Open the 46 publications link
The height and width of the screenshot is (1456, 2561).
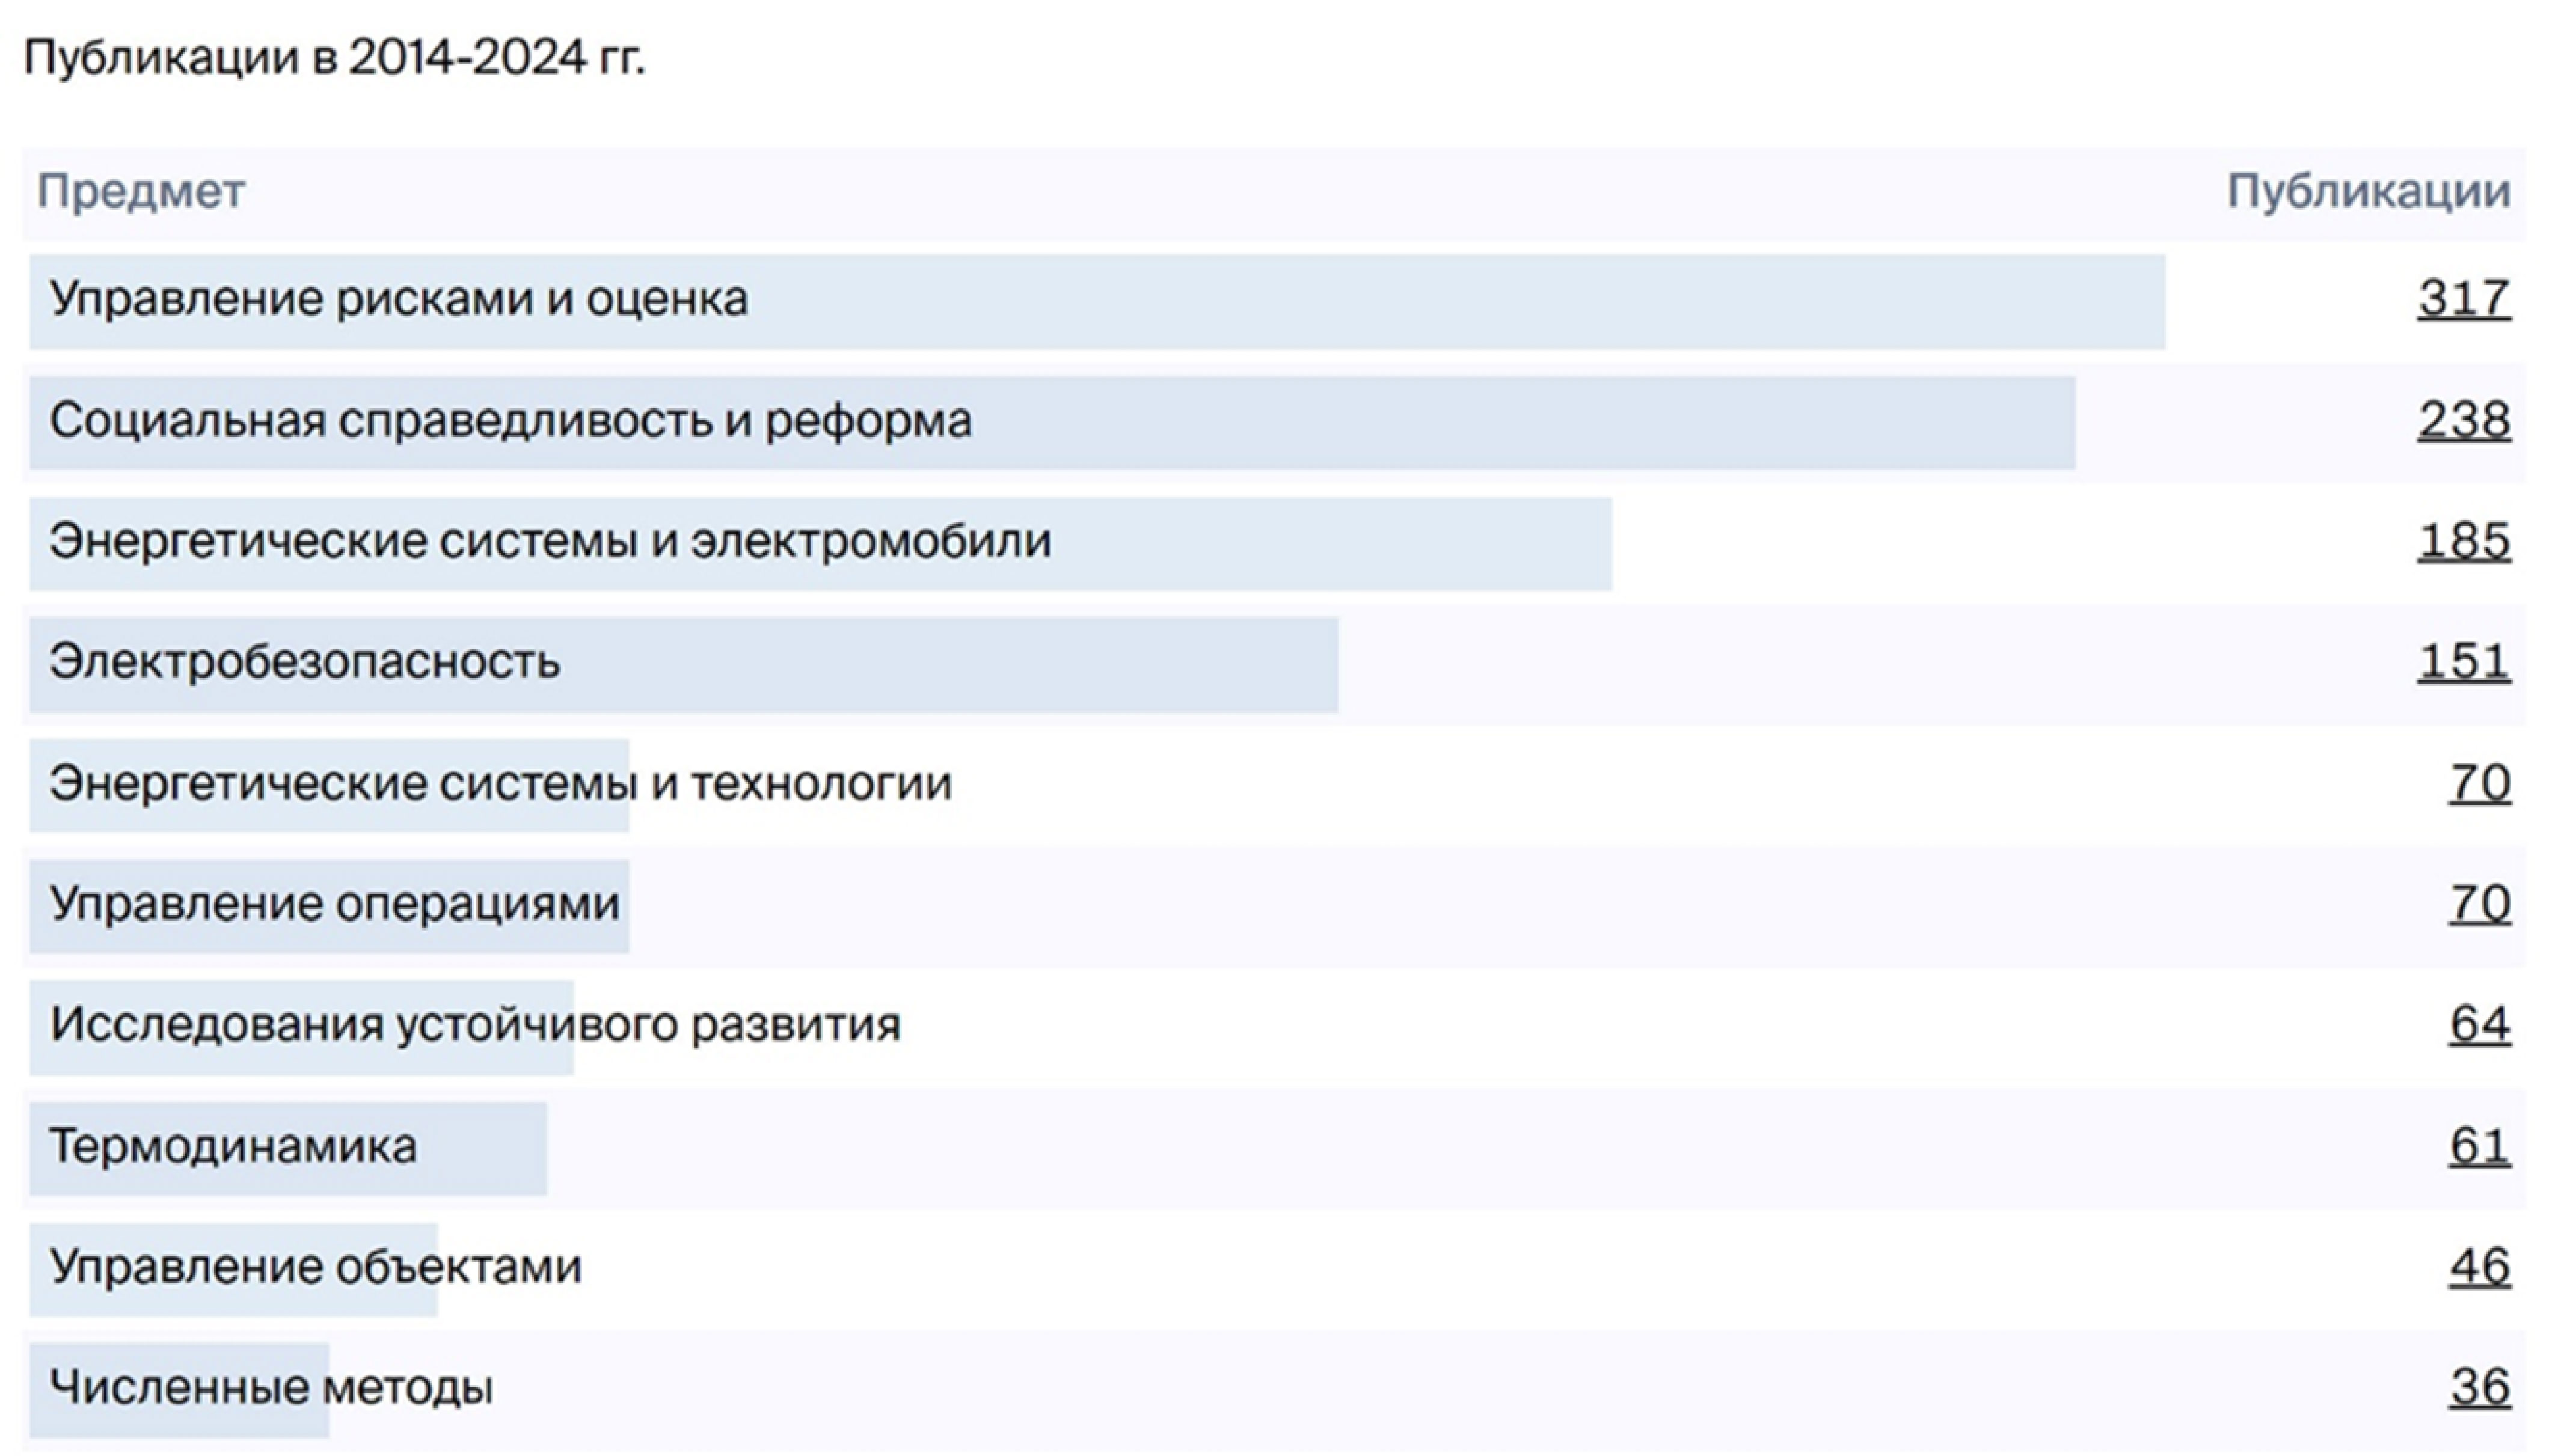[x=2479, y=1267]
